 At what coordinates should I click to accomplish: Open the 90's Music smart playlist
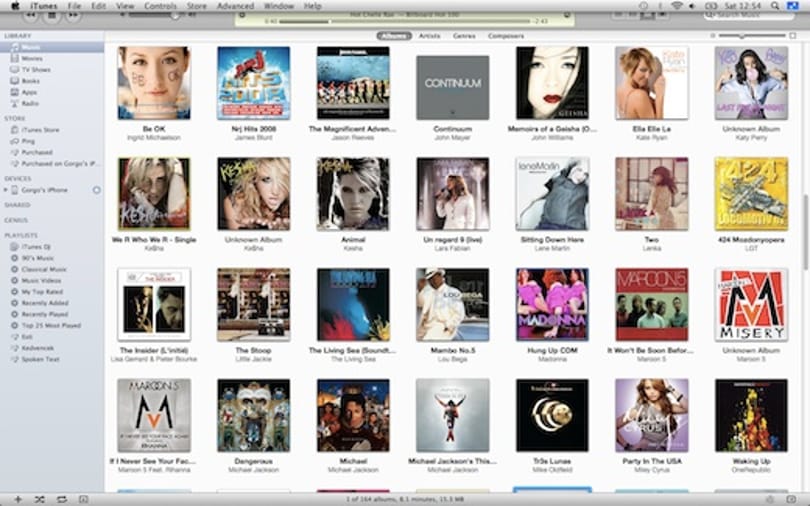(x=52, y=258)
